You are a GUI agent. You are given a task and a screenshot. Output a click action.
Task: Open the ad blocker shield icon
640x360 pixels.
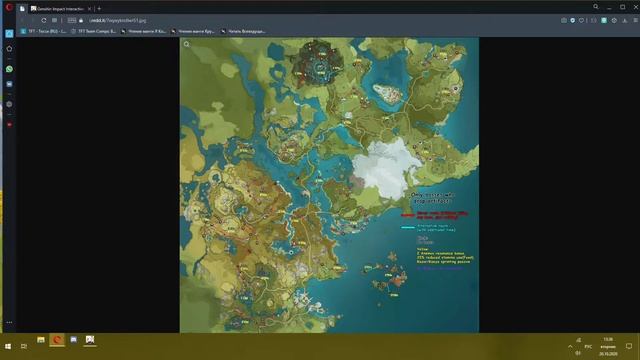click(573, 20)
